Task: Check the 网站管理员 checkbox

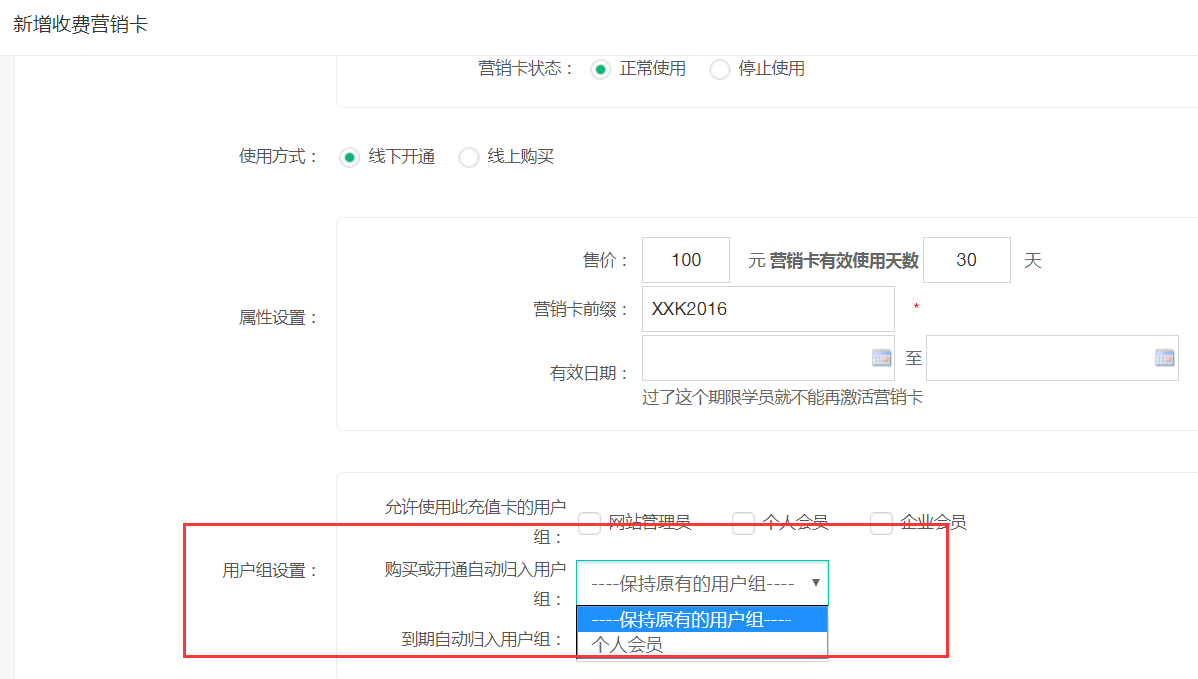Action: coord(590,523)
